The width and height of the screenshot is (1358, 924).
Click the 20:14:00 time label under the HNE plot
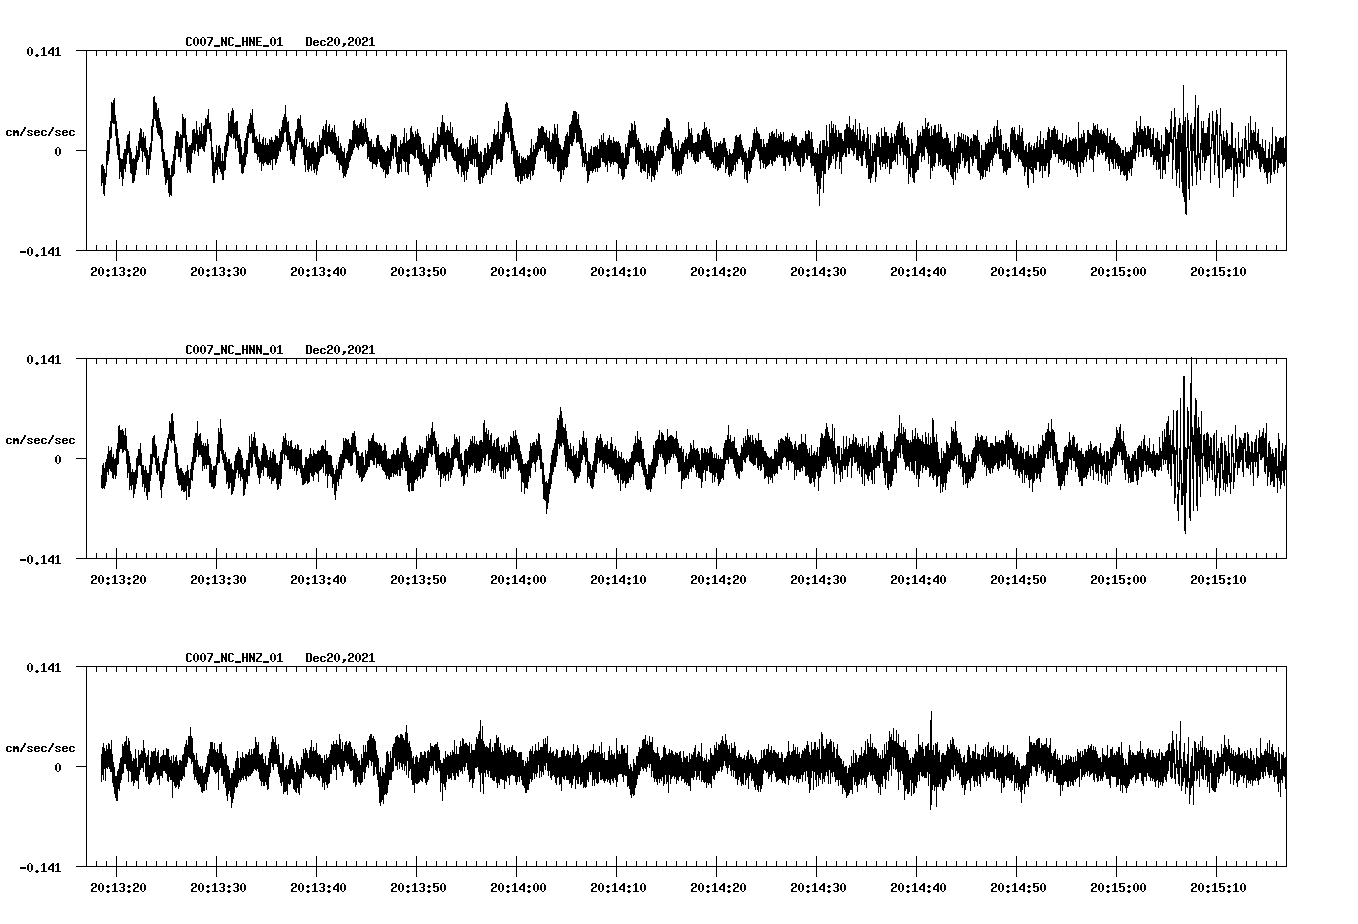point(518,272)
